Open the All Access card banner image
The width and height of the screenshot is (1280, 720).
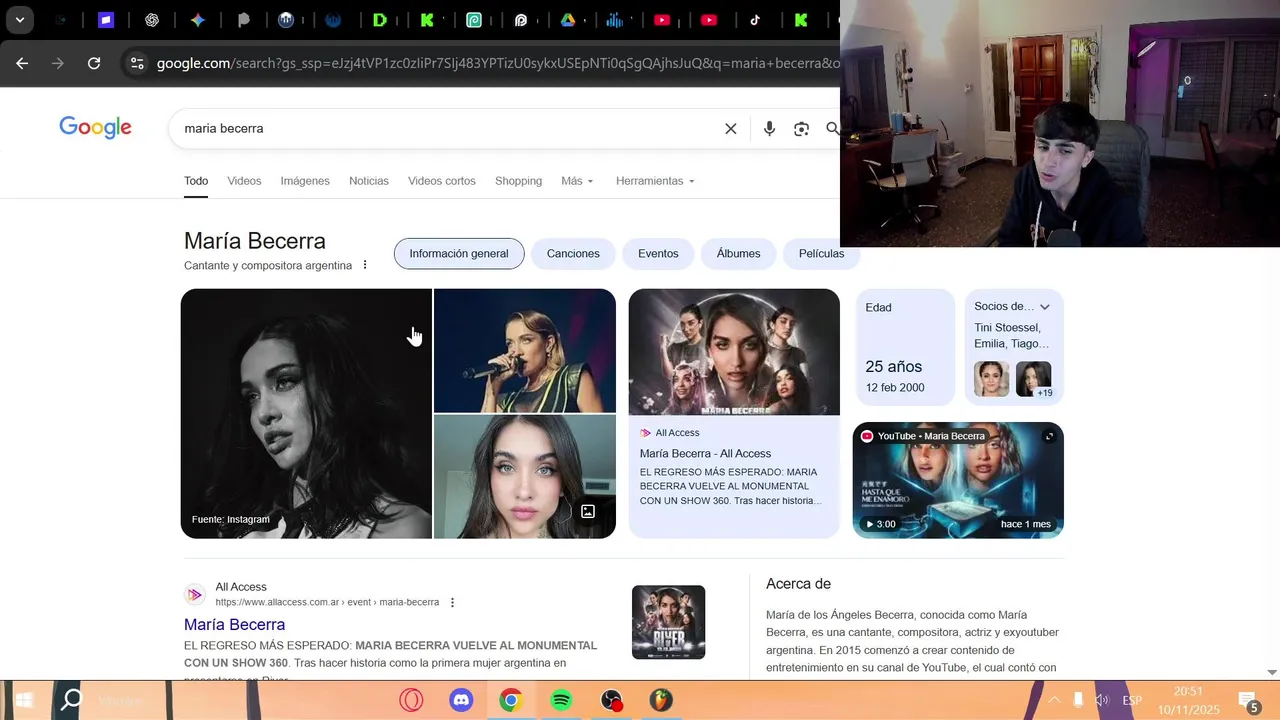tap(734, 352)
